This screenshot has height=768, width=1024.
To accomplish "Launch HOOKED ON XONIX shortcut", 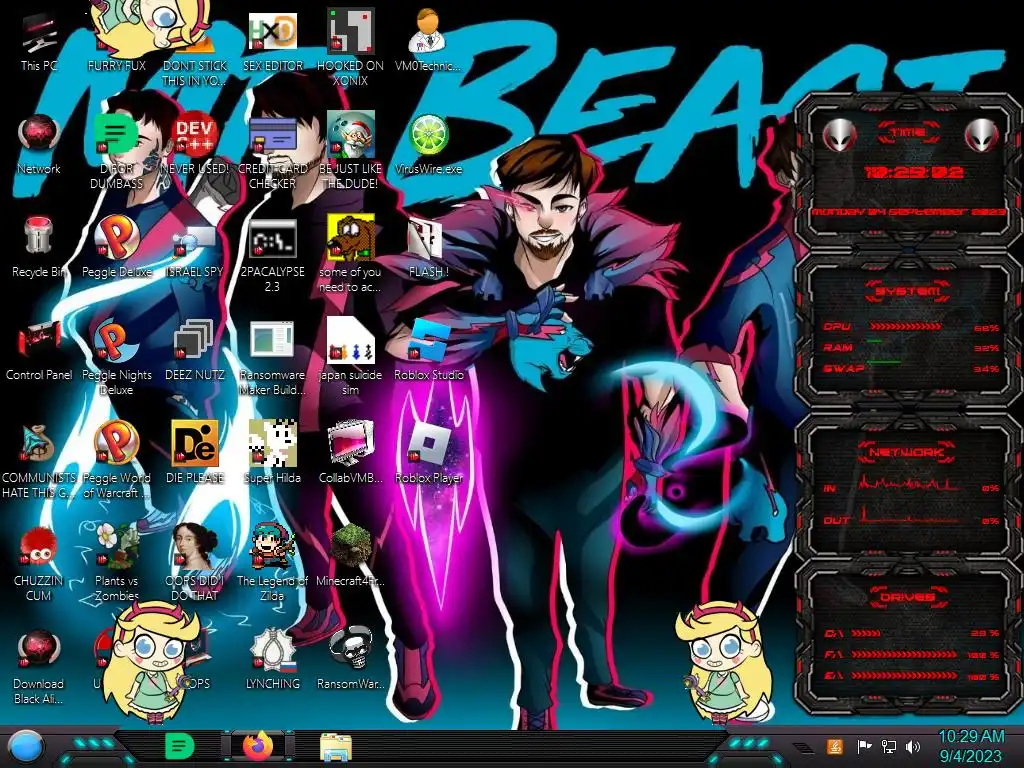I will [x=351, y=49].
